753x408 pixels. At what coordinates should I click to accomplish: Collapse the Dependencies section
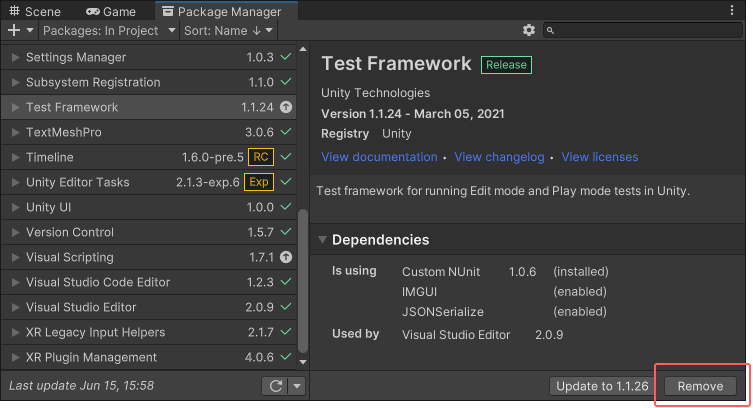(323, 240)
